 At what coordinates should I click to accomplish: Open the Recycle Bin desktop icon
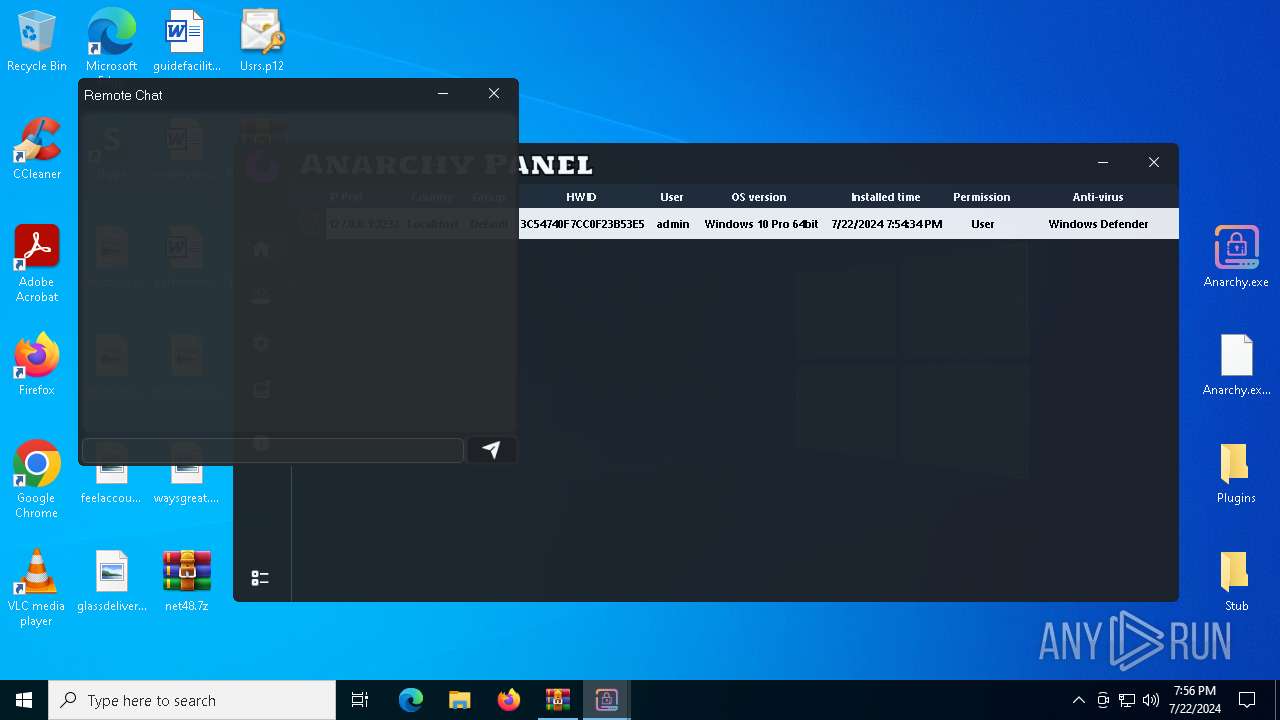[x=37, y=41]
